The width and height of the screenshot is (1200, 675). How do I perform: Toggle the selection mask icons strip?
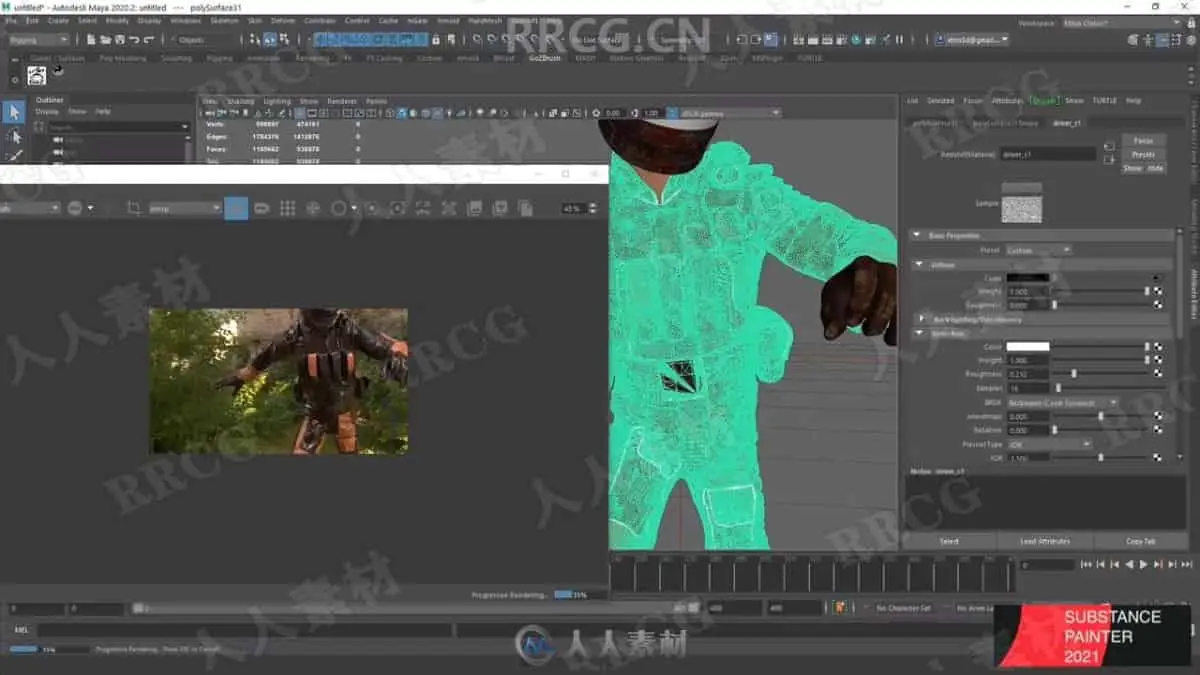(370, 40)
